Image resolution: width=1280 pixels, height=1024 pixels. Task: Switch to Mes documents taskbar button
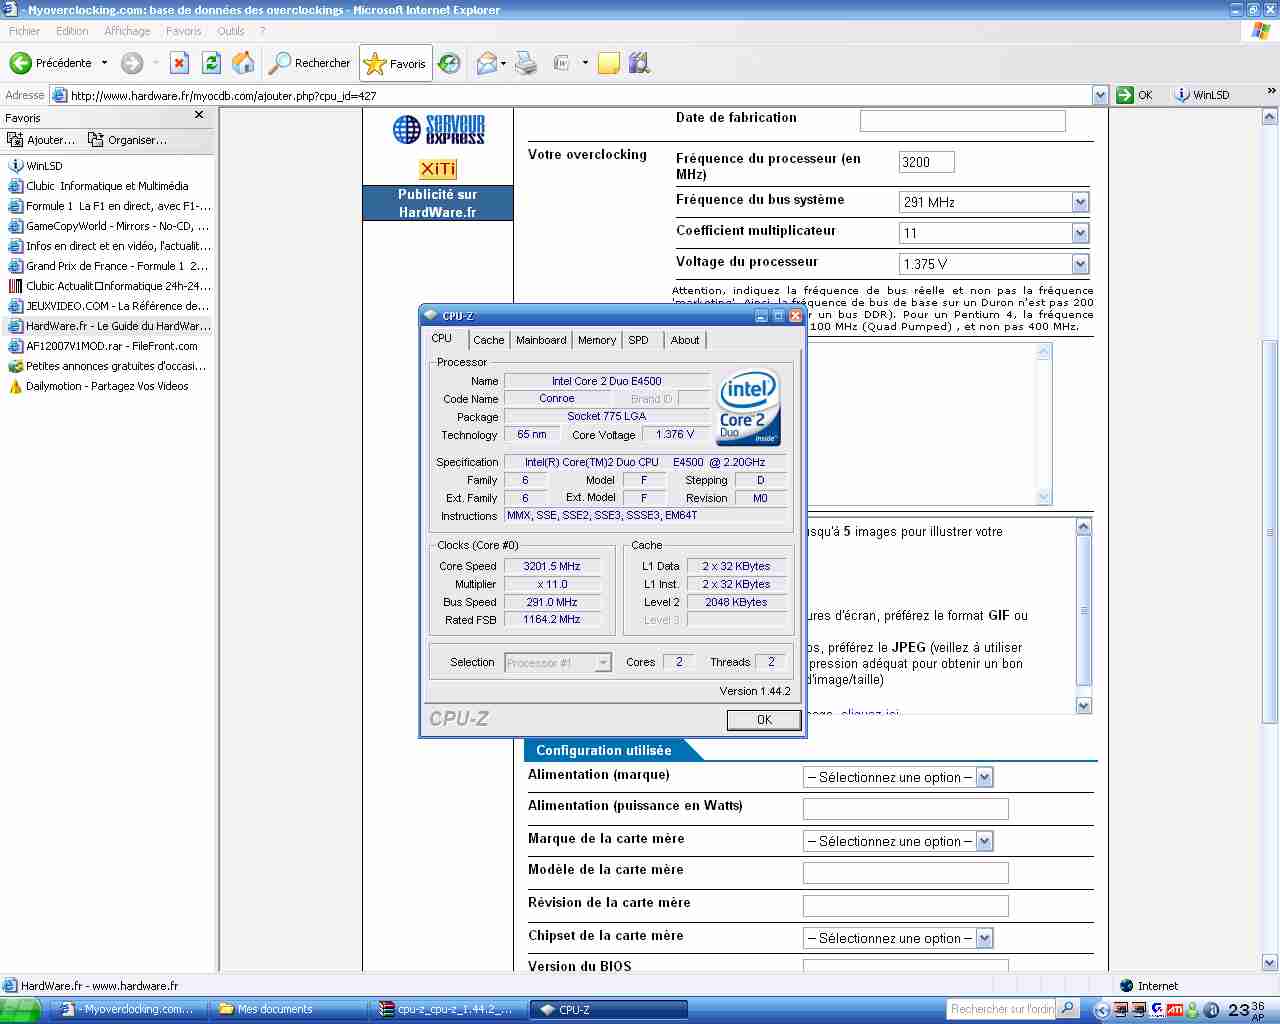coord(289,1009)
